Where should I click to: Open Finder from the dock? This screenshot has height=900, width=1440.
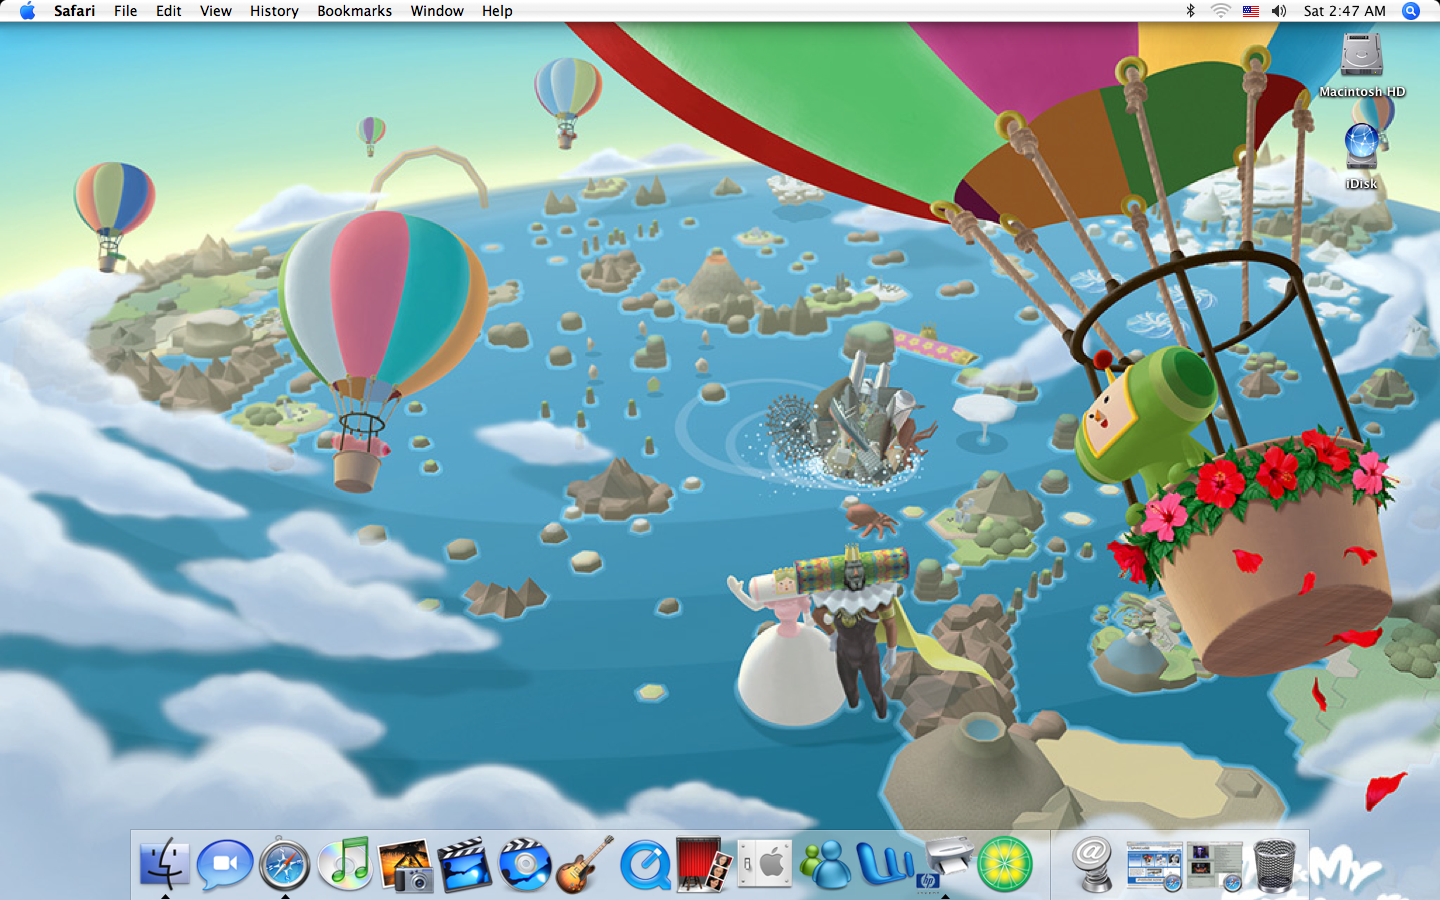tap(164, 864)
